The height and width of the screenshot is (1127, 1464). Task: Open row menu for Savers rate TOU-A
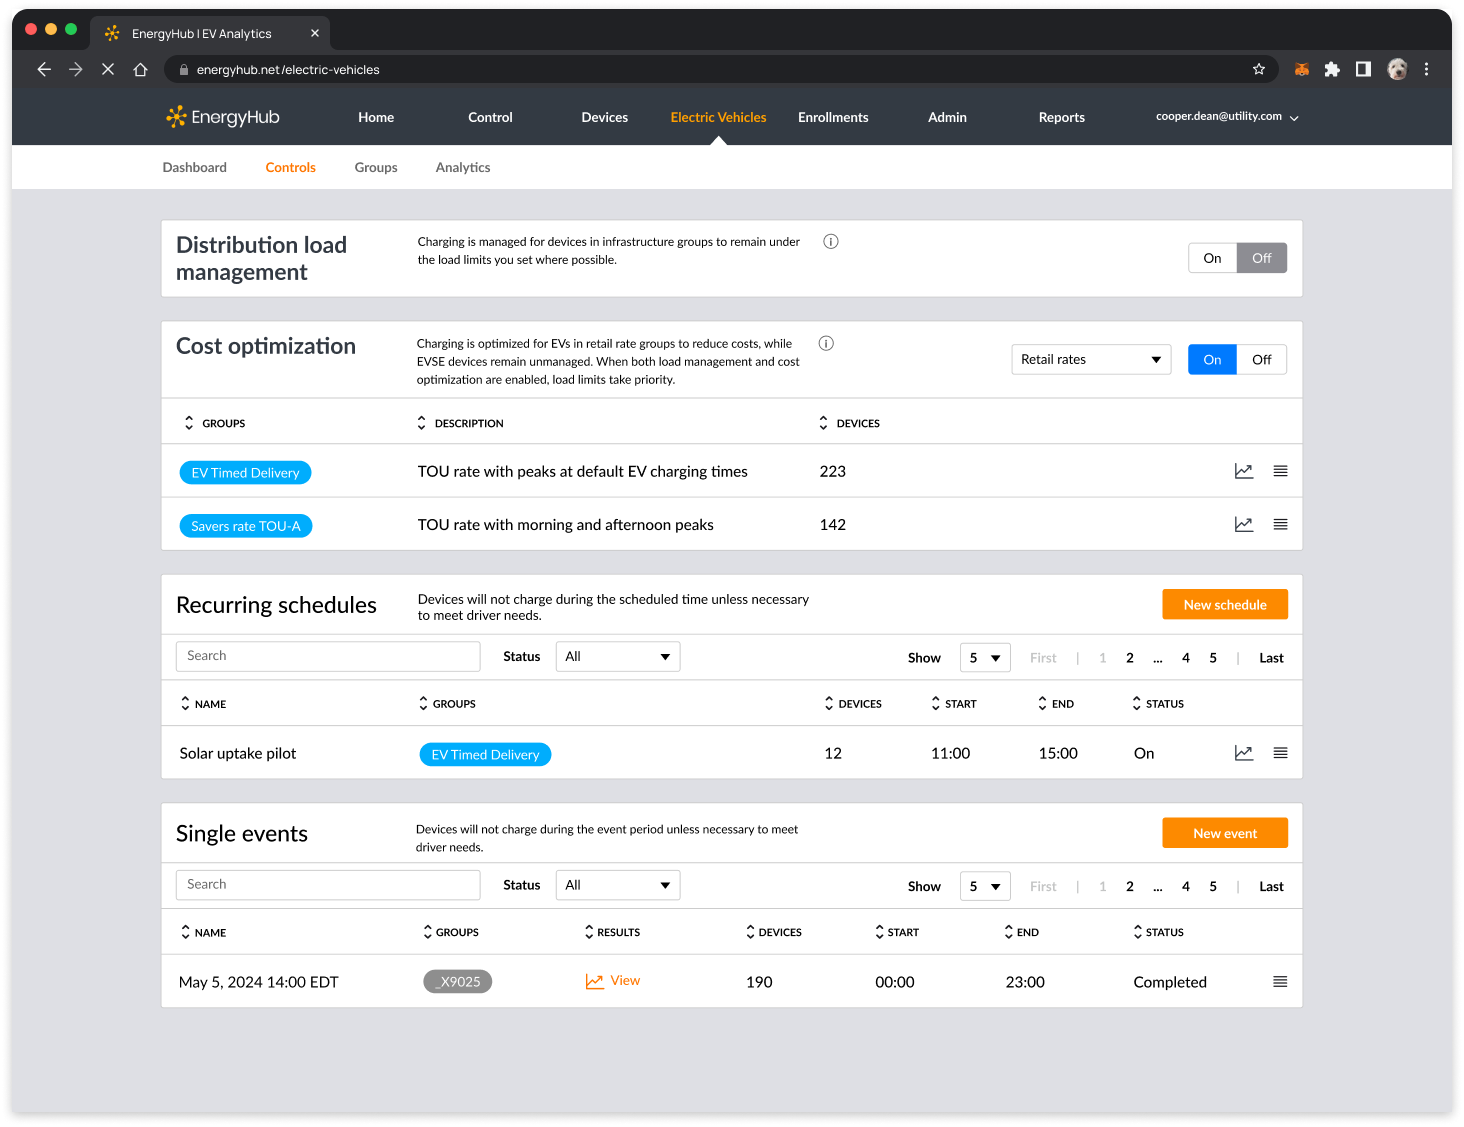coord(1280,524)
